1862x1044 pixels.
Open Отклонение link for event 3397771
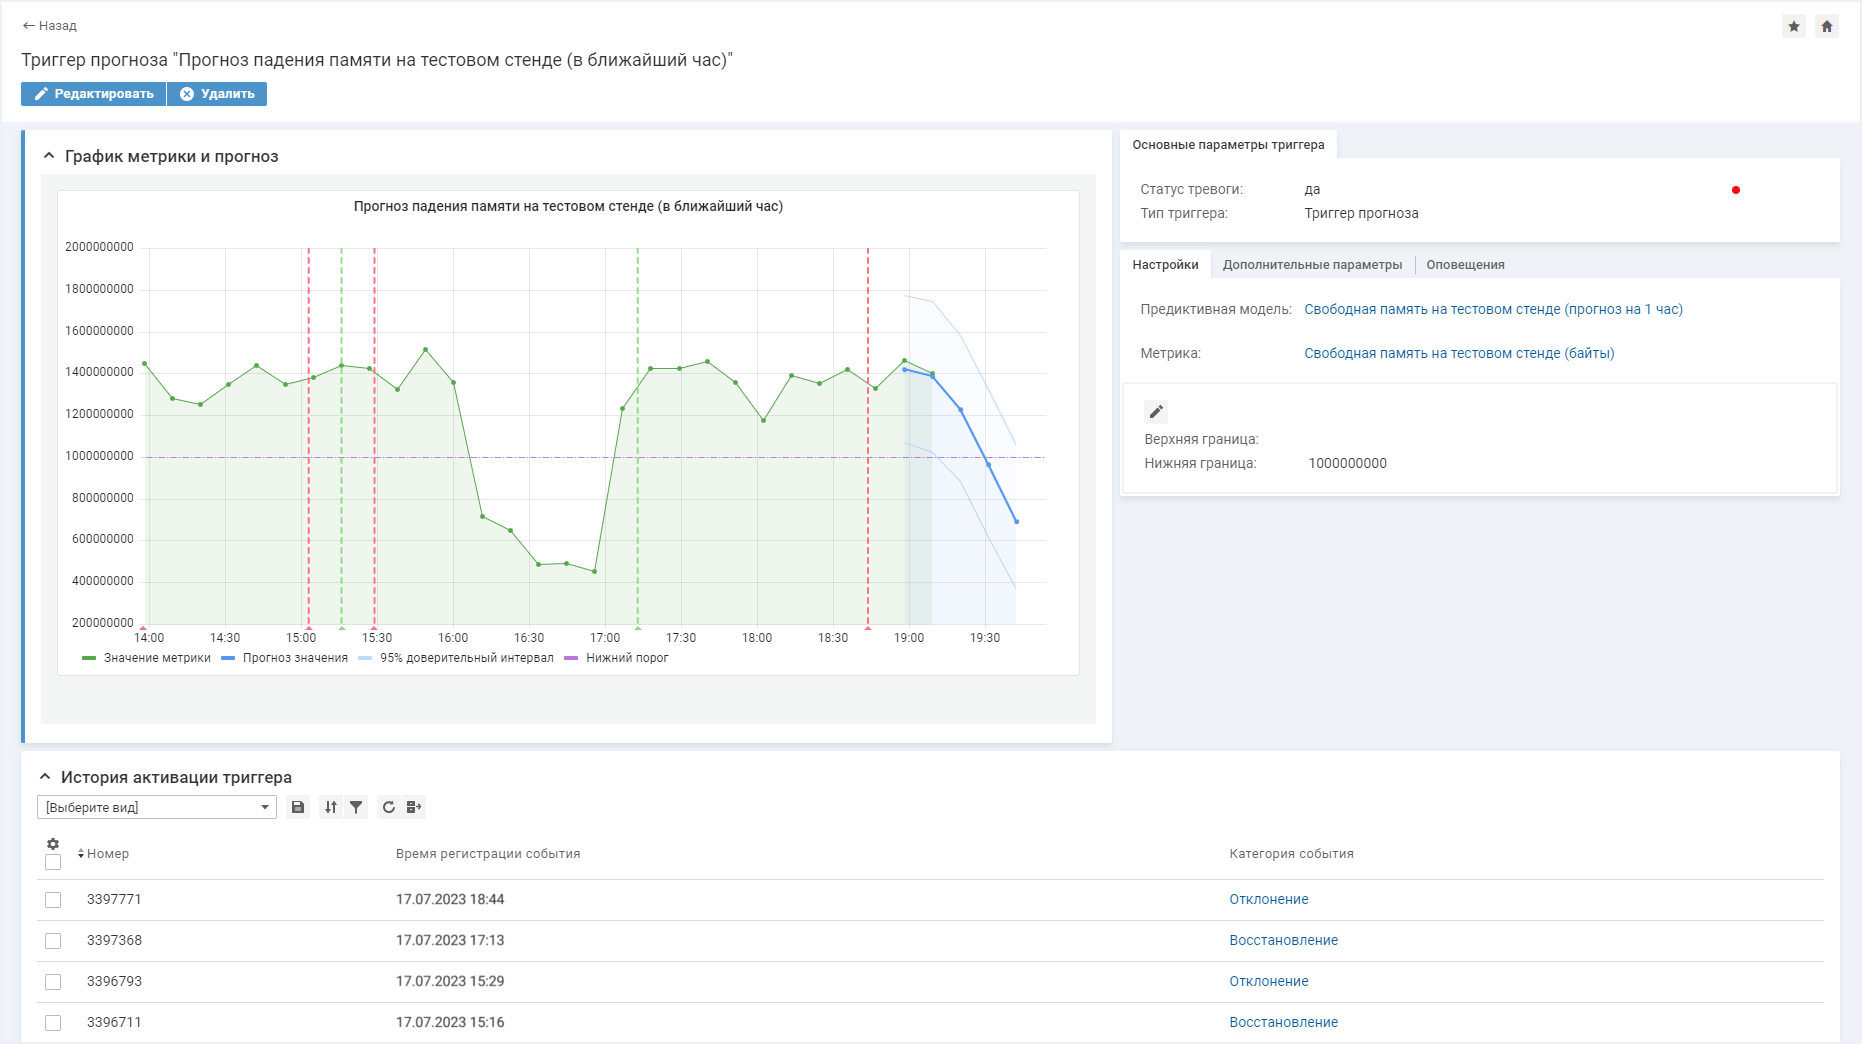pyautogui.click(x=1269, y=899)
